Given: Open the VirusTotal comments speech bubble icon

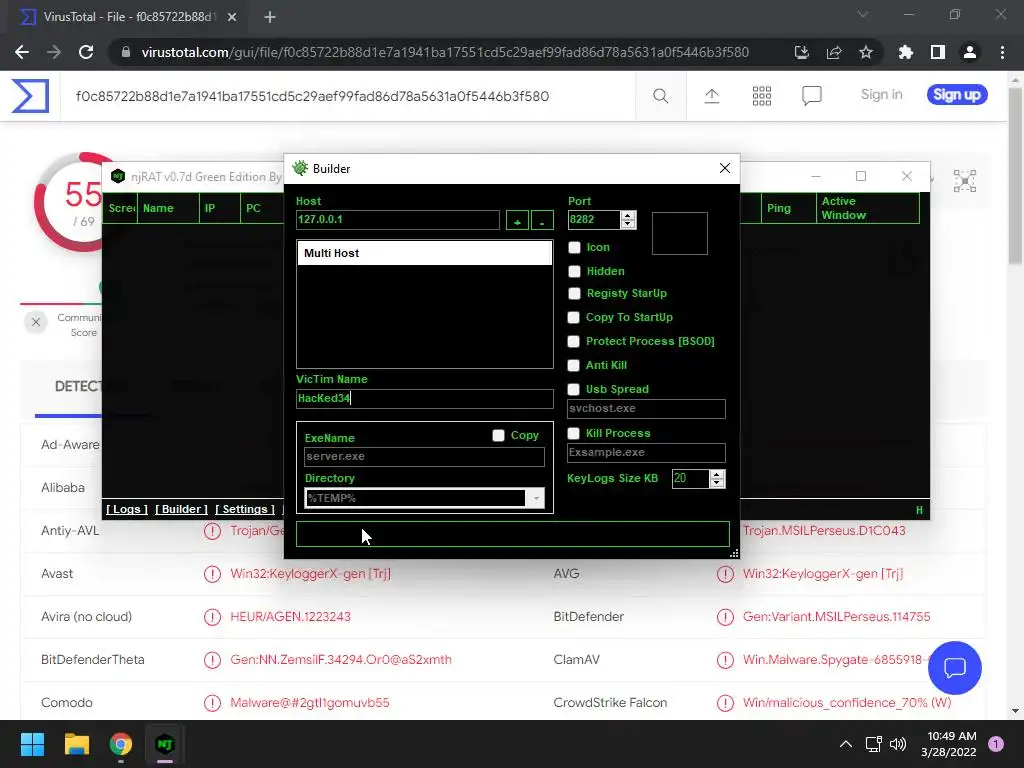Looking at the screenshot, I should pos(812,96).
